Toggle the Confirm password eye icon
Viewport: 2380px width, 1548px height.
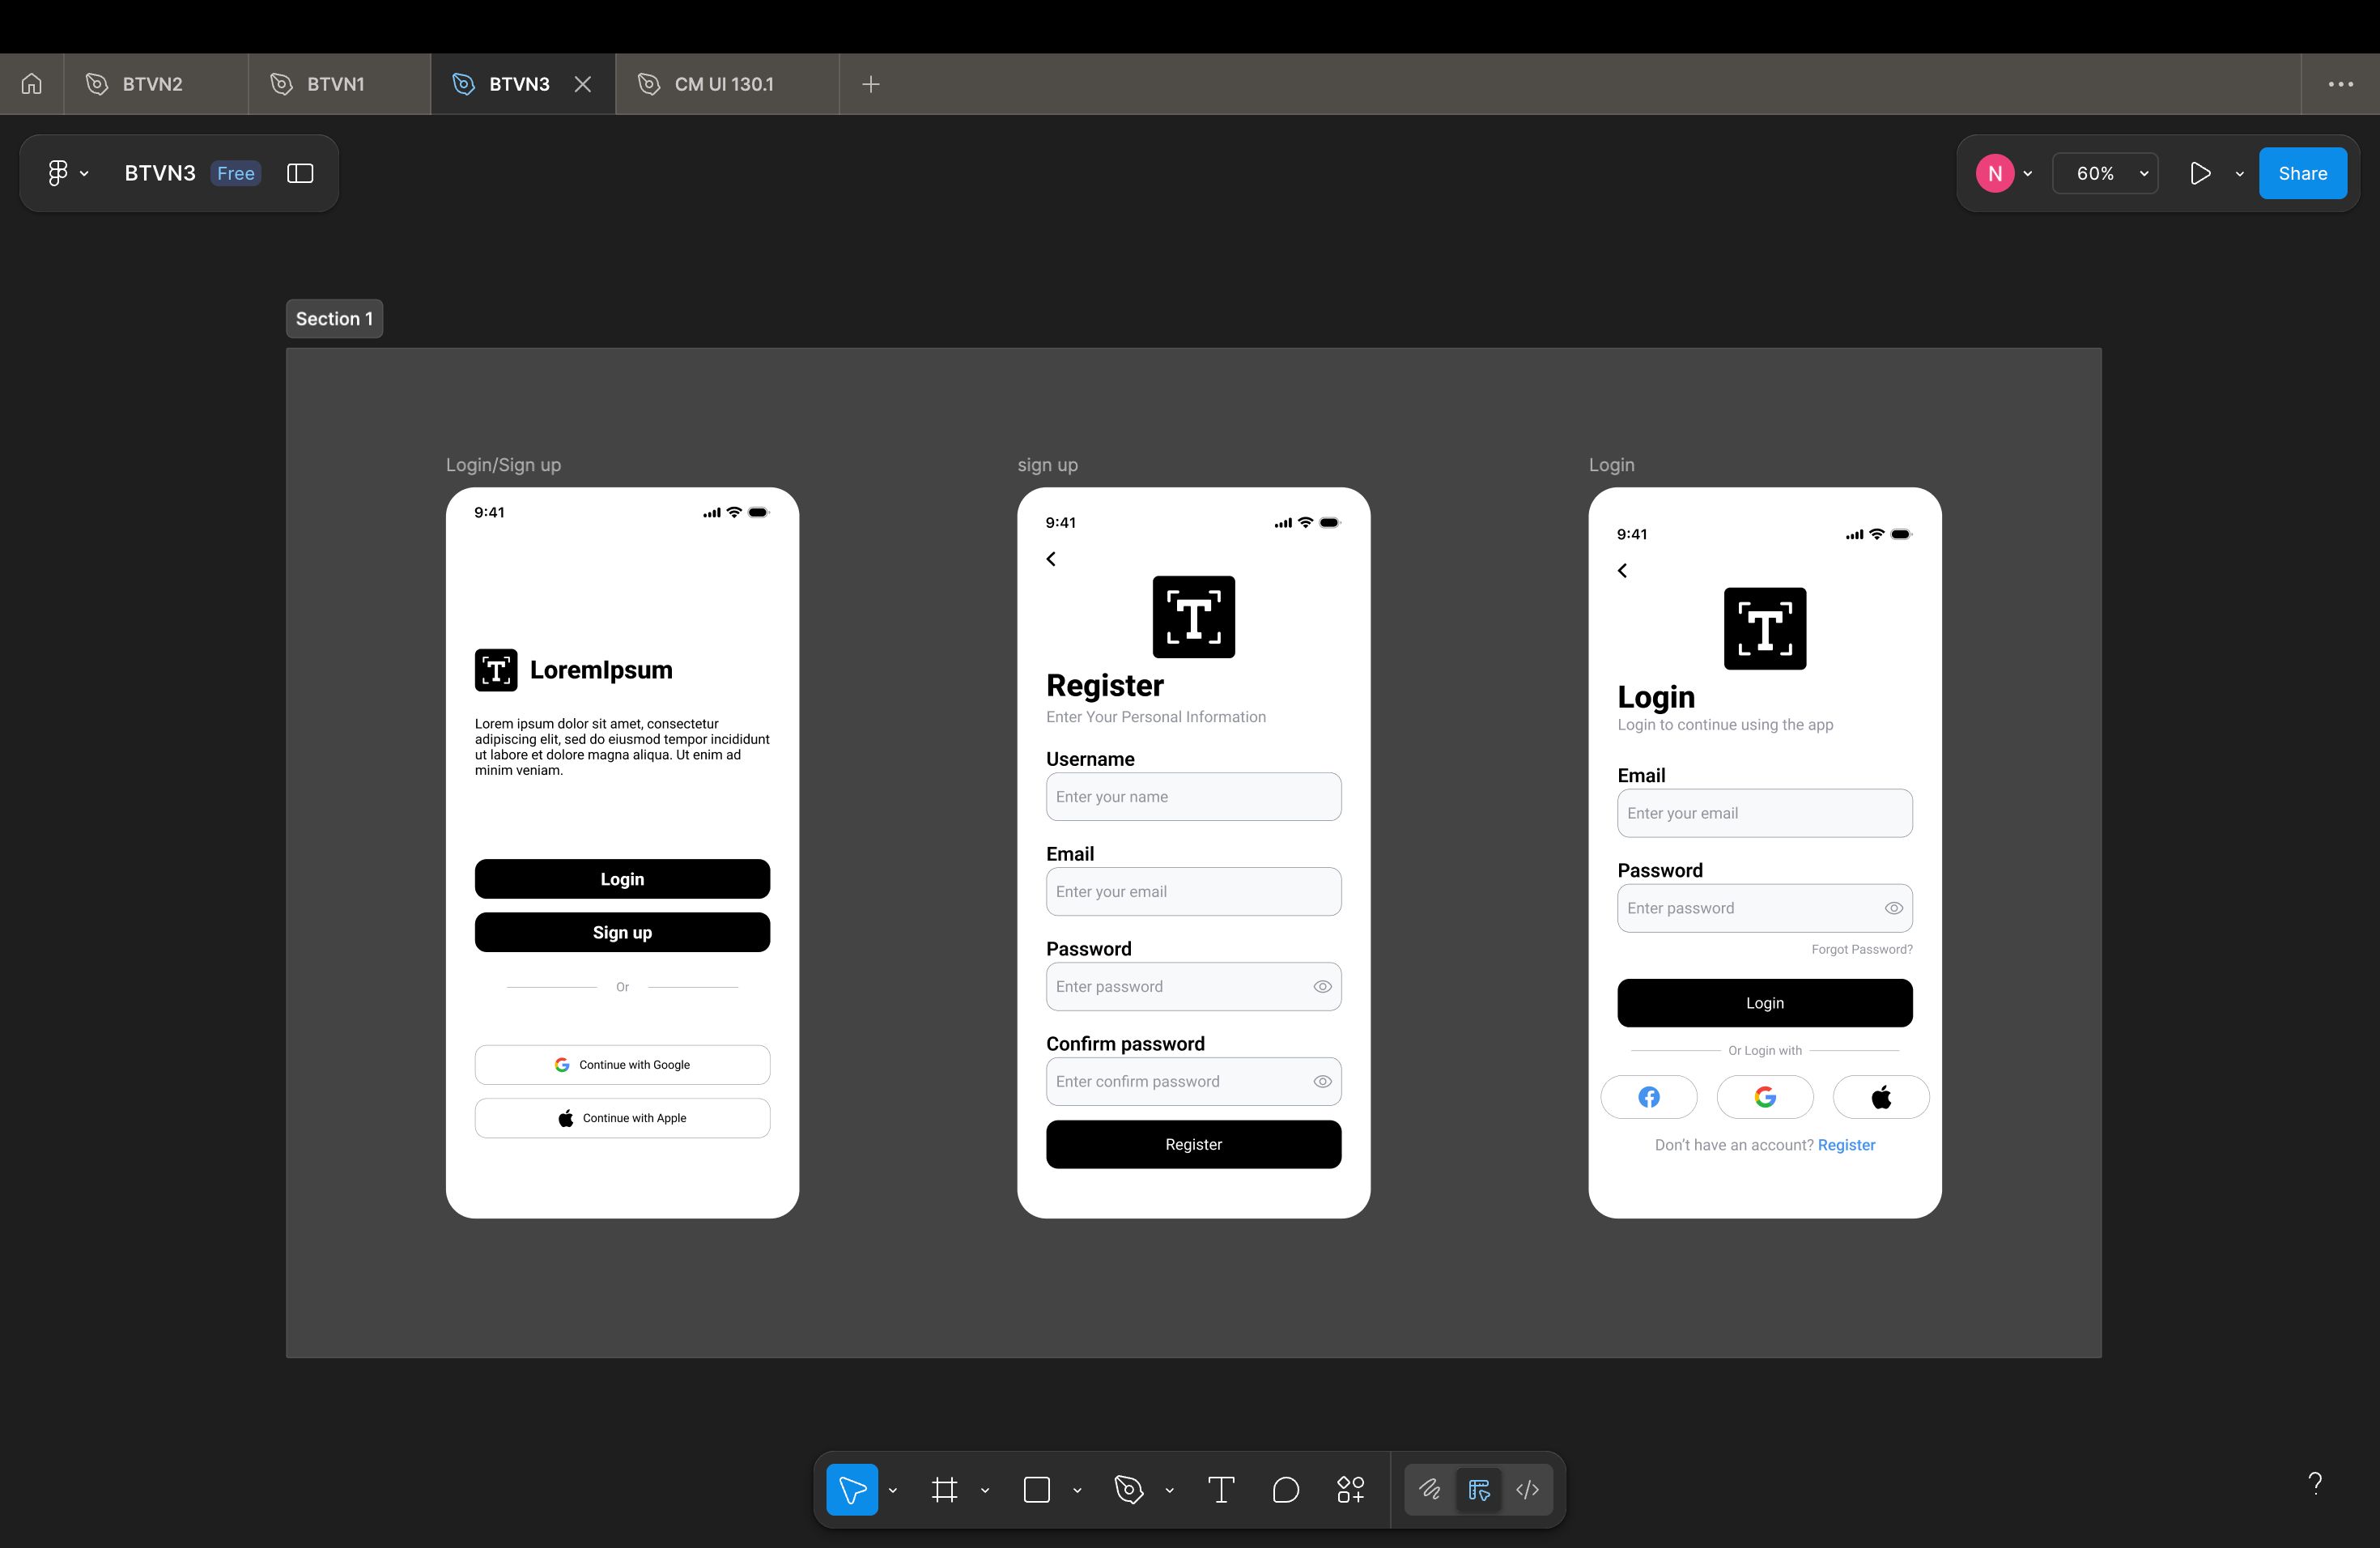pyautogui.click(x=1322, y=1082)
